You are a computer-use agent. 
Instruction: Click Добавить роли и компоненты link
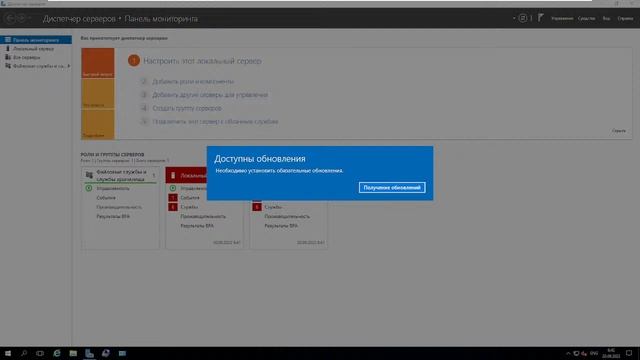[193, 82]
